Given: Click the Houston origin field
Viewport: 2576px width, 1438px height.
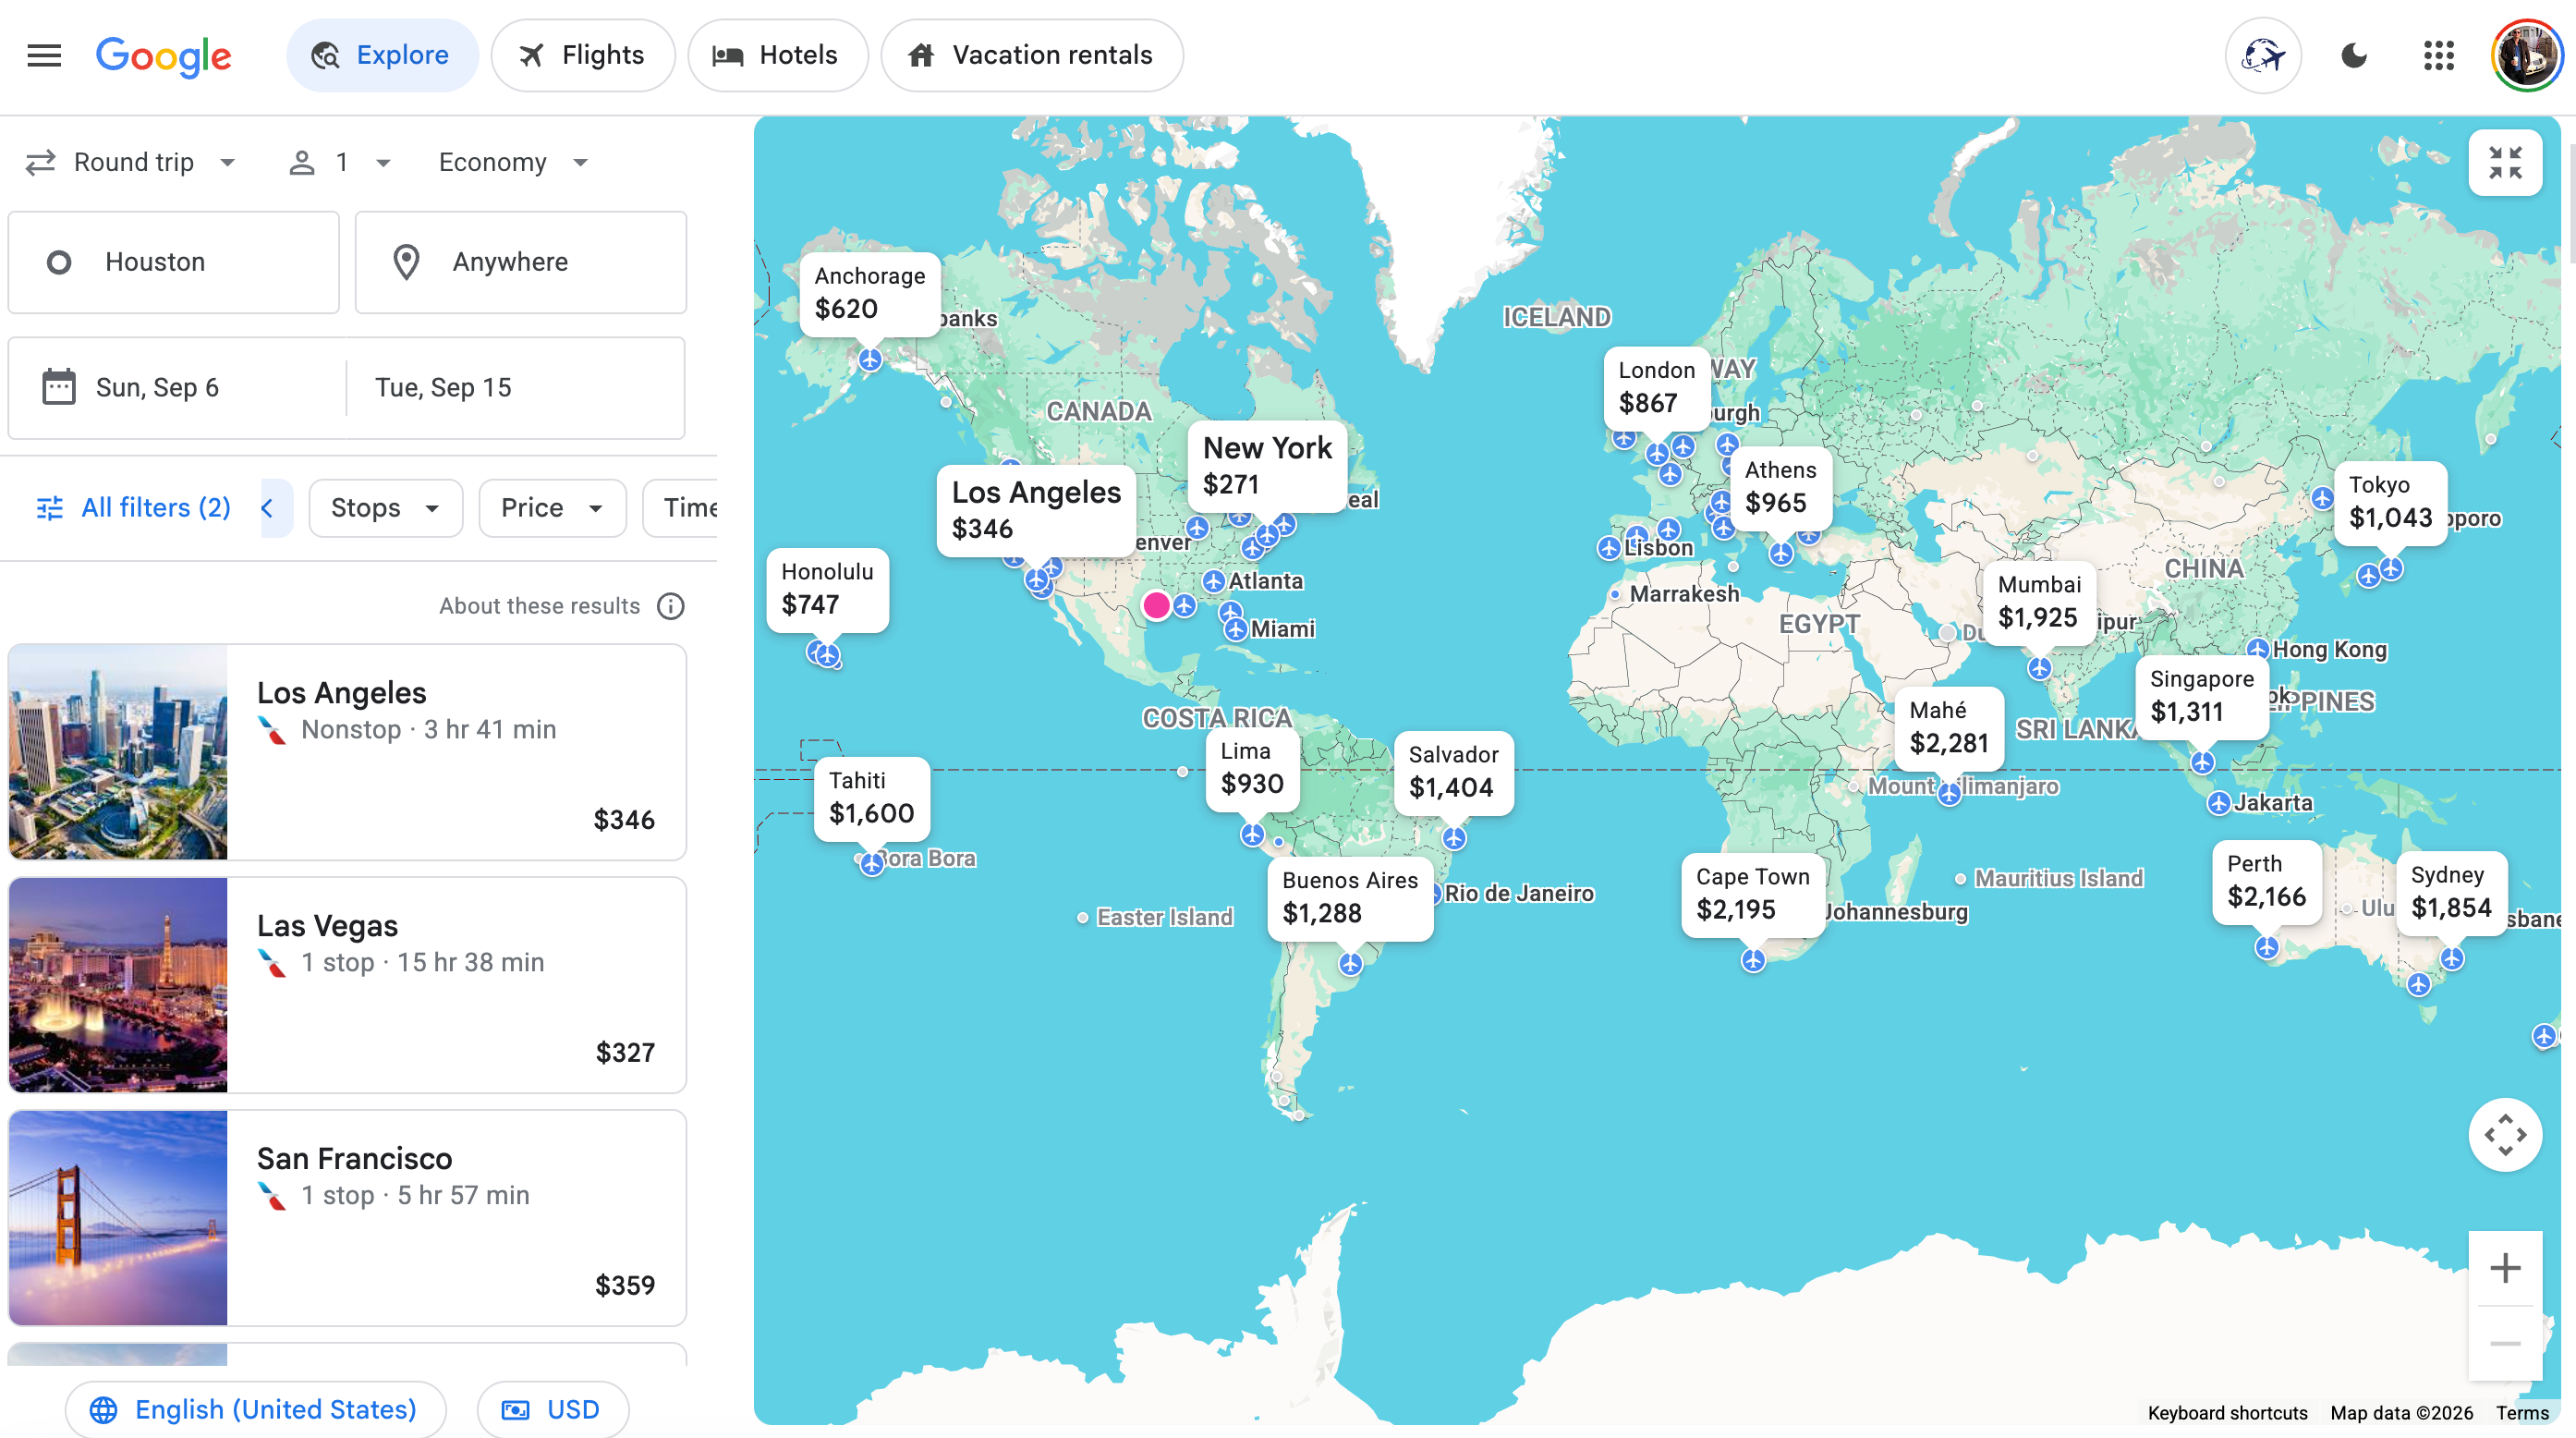Looking at the screenshot, I should pos(174,262).
